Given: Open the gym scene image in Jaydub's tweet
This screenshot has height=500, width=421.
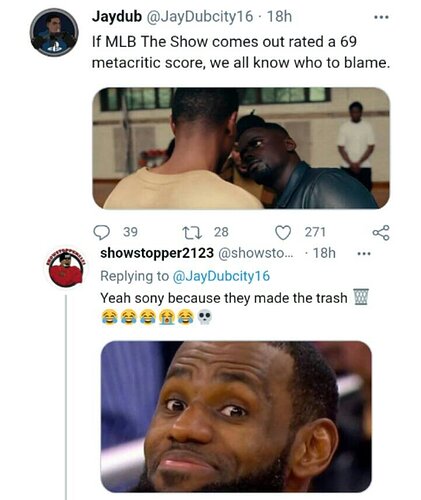Looking at the screenshot, I should pyautogui.click(x=241, y=148).
